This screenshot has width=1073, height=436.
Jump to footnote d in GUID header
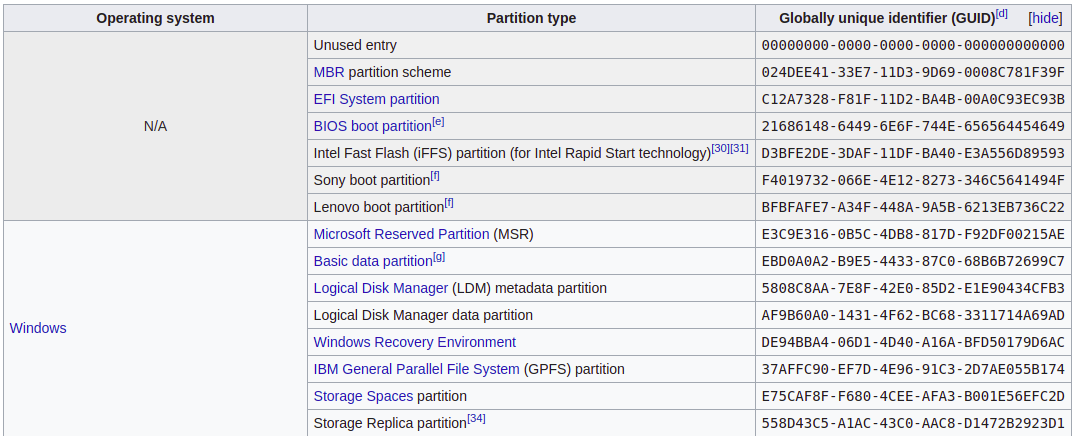tap(1002, 14)
